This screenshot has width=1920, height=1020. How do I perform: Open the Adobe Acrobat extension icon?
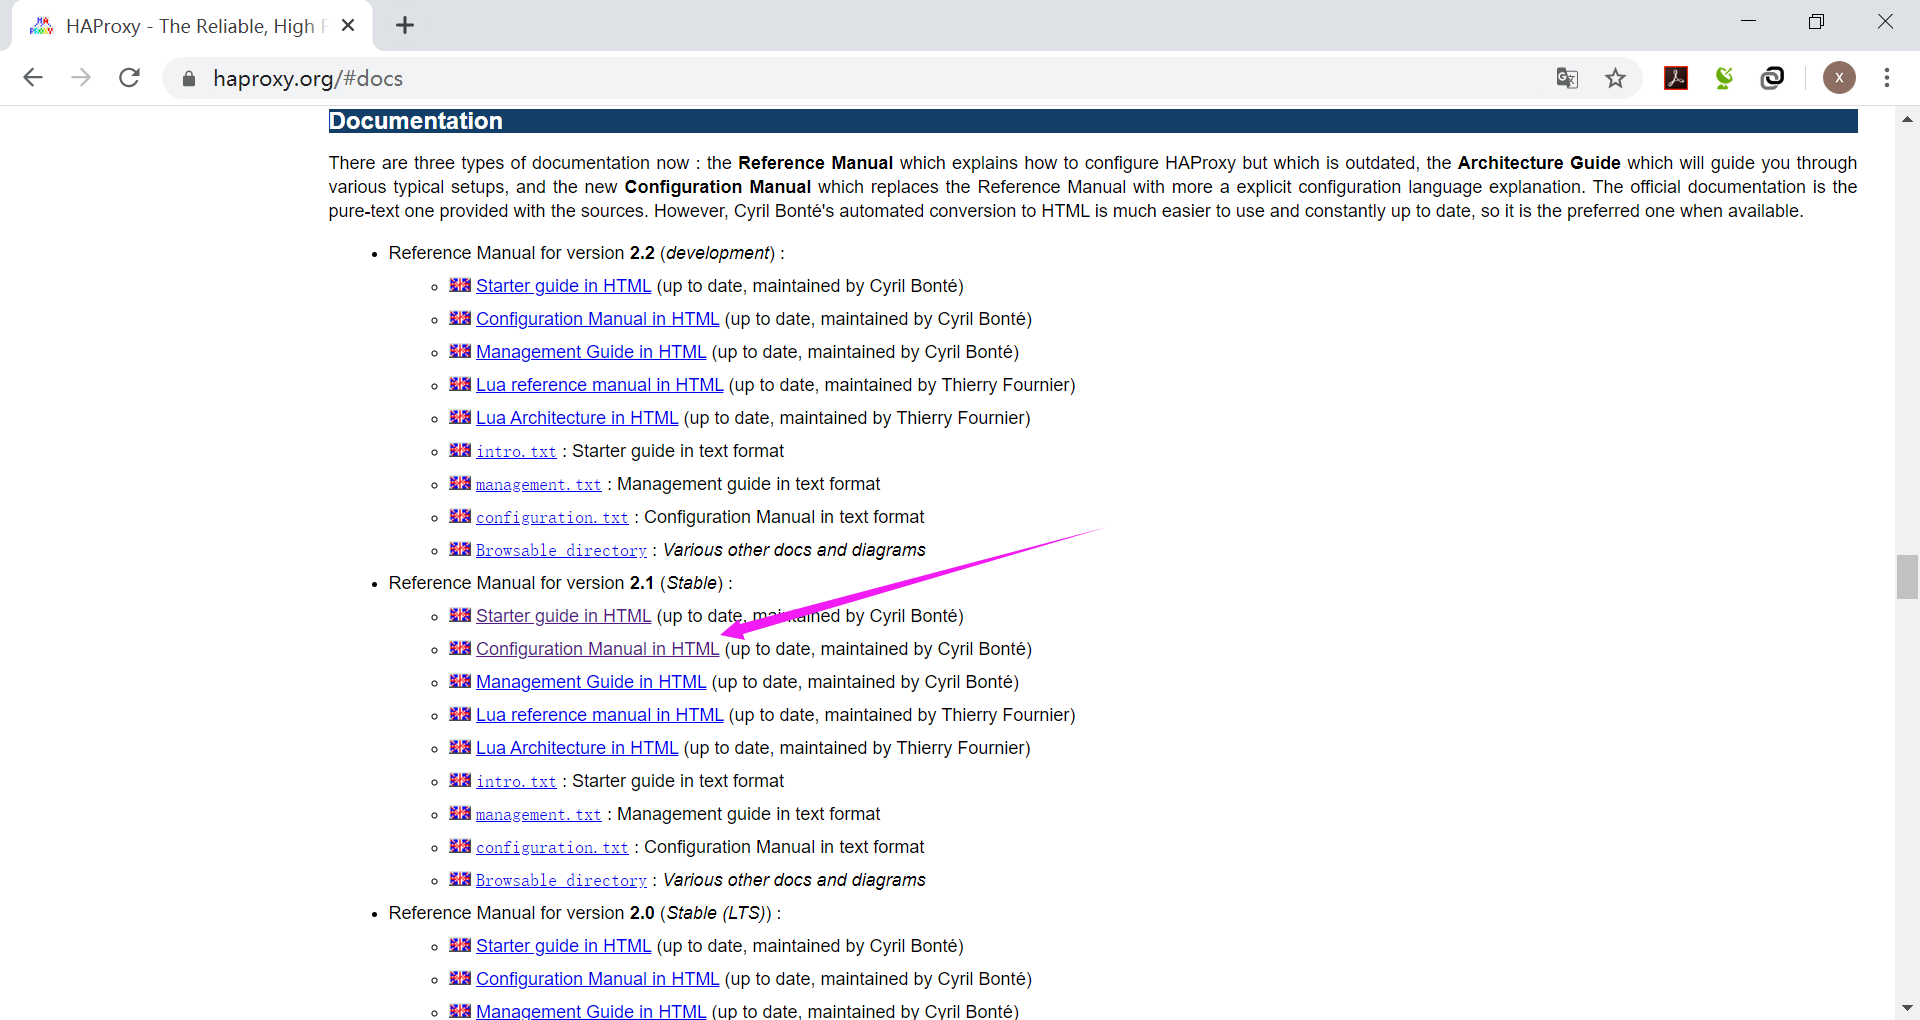pyautogui.click(x=1676, y=78)
